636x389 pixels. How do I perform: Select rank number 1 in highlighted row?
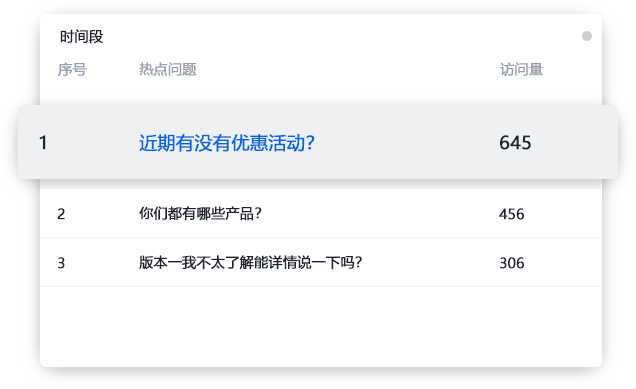43,143
